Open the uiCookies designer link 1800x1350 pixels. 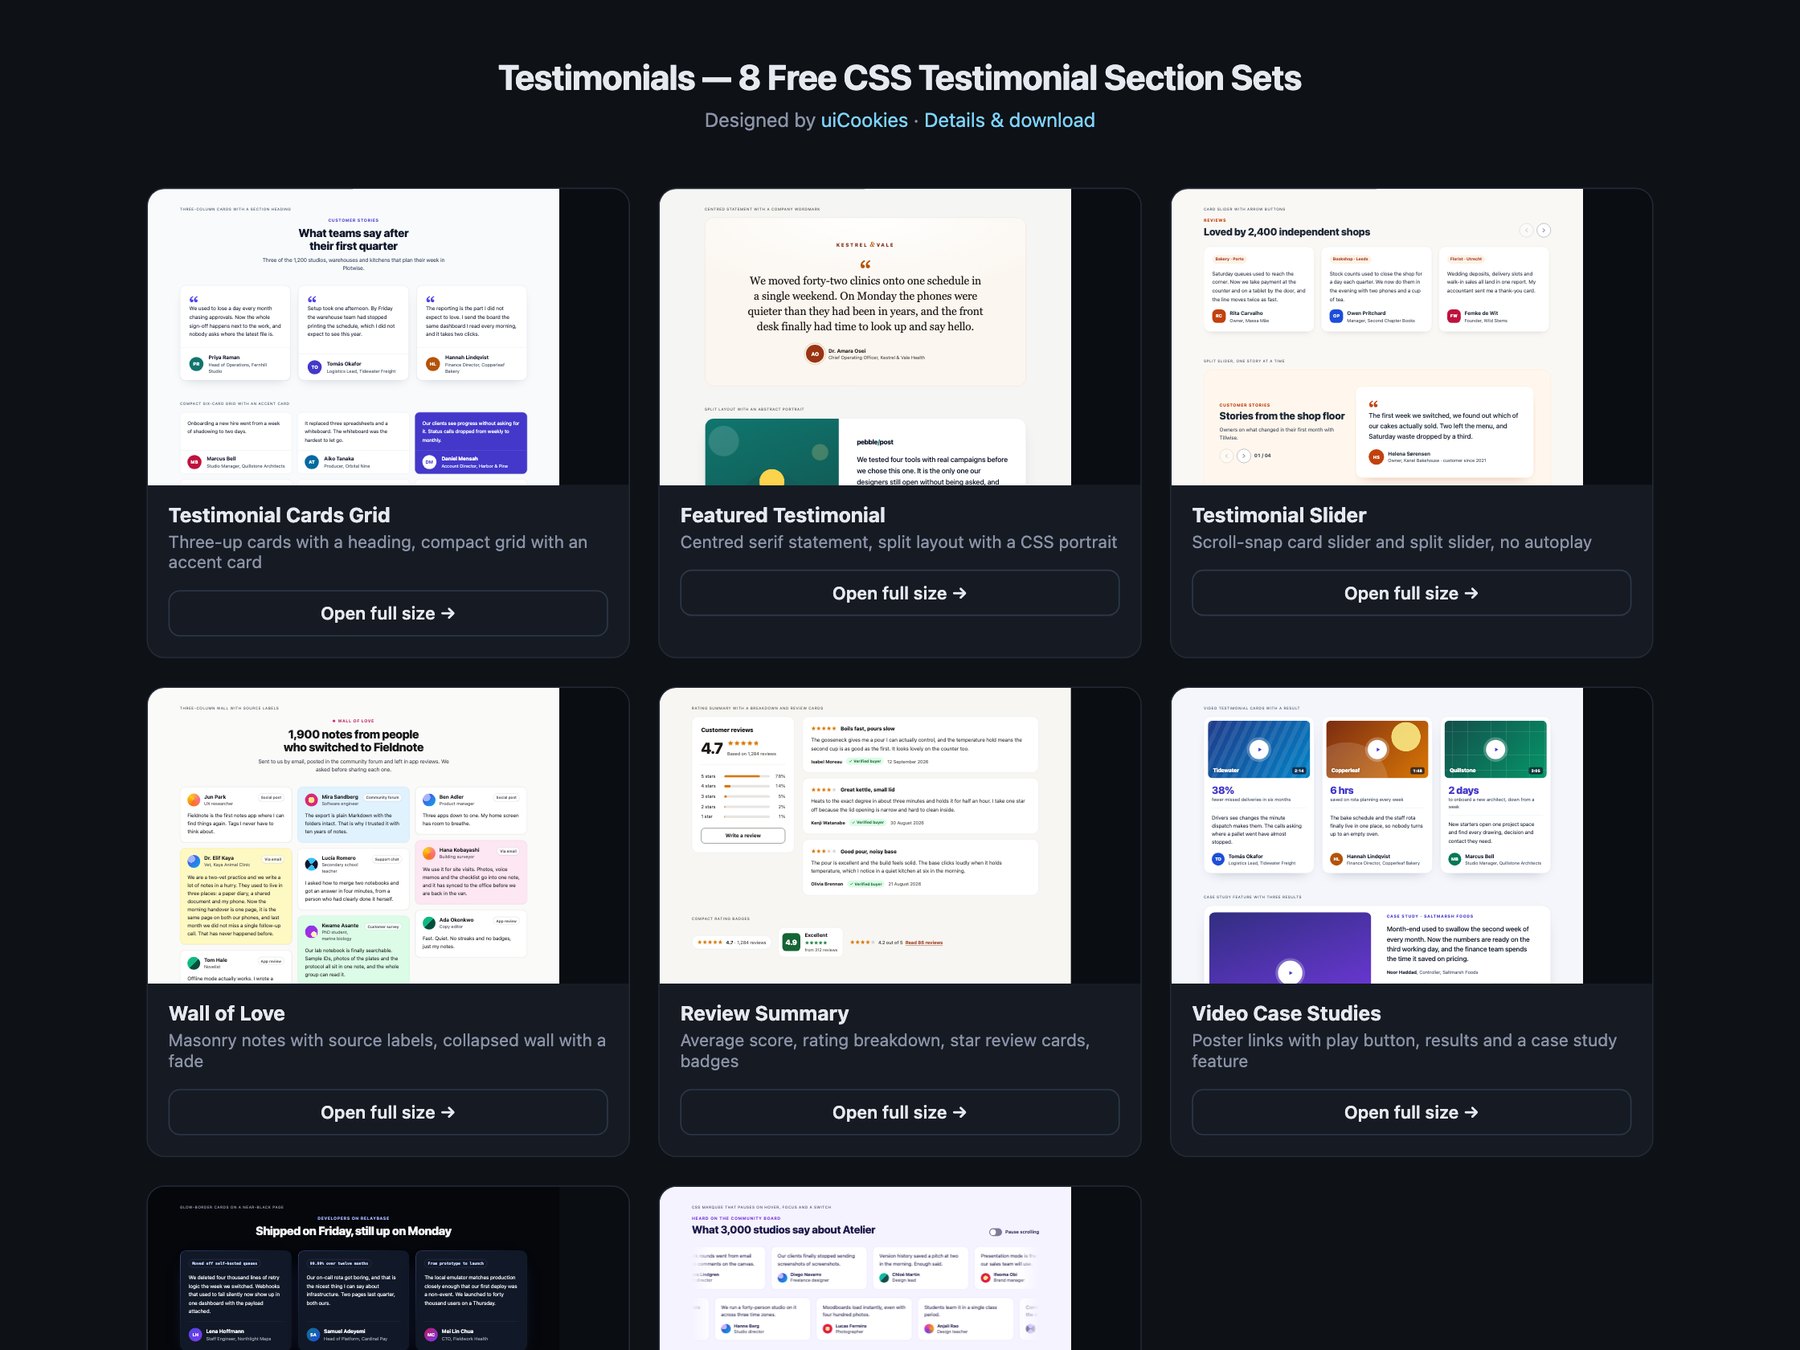[x=864, y=120]
